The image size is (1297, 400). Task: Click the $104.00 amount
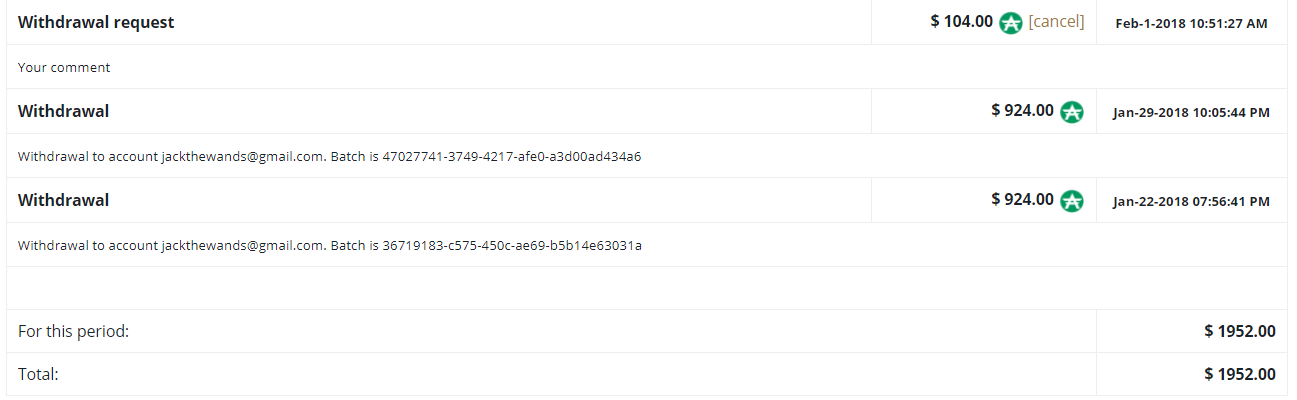point(961,21)
